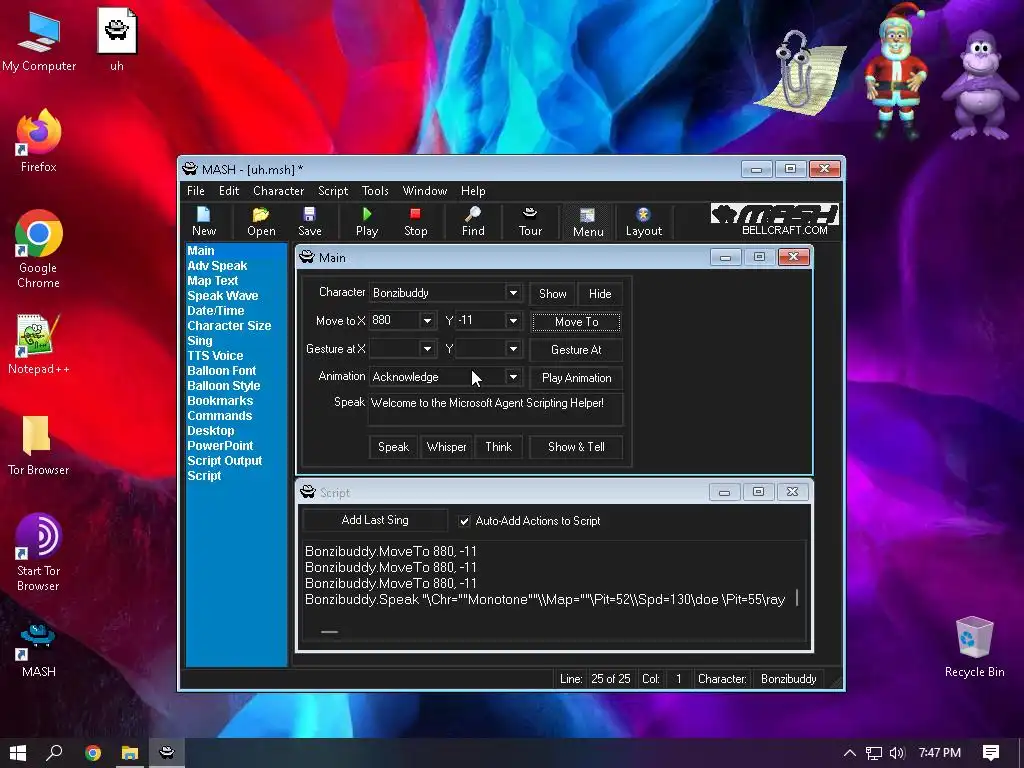Open the Tor Browser folder
The image size is (1024, 768).
(x=38, y=445)
